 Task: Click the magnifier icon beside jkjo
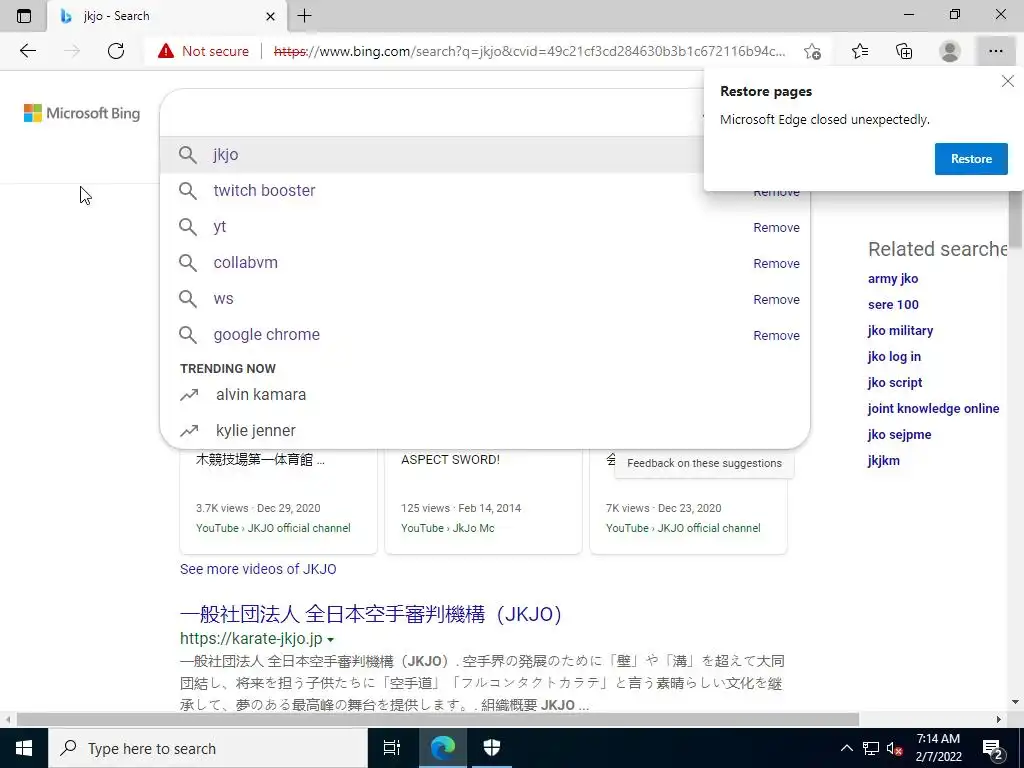[187, 155]
